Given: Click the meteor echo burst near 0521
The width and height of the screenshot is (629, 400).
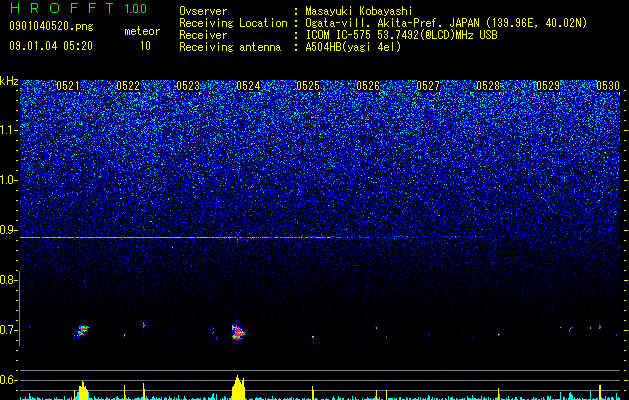Looking at the screenshot, I should (x=81, y=331).
